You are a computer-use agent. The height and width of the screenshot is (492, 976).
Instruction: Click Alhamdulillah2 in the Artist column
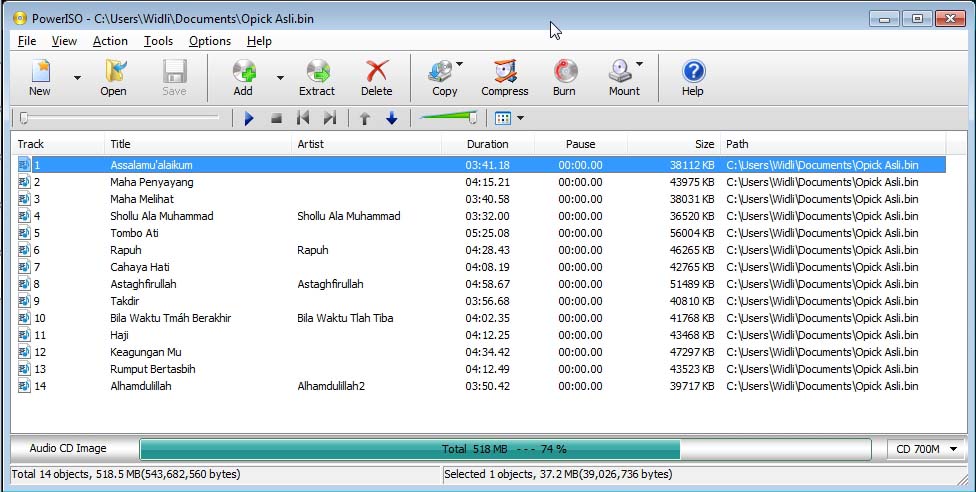click(x=331, y=386)
